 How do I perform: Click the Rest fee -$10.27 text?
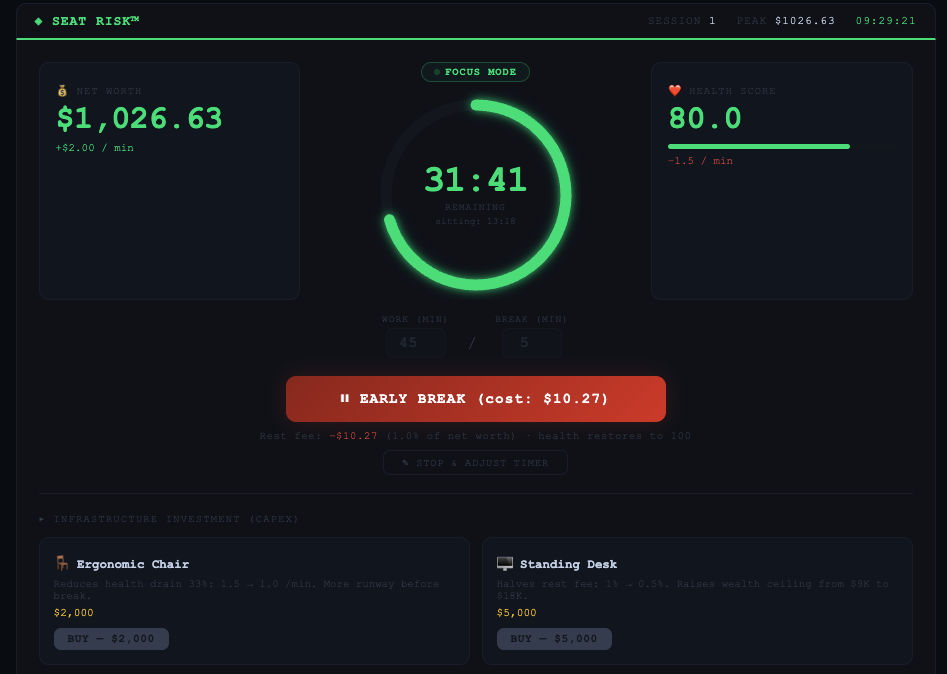[318, 436]
